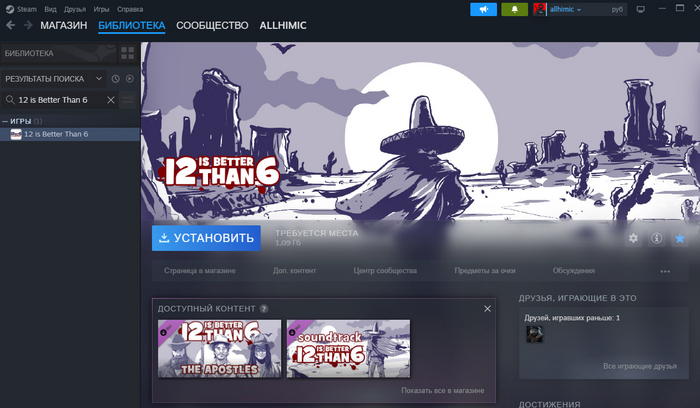Image resolution: width=700 pixels, height=408 pixels.
Task: Clear the search text with X
Action: [111, 100]
